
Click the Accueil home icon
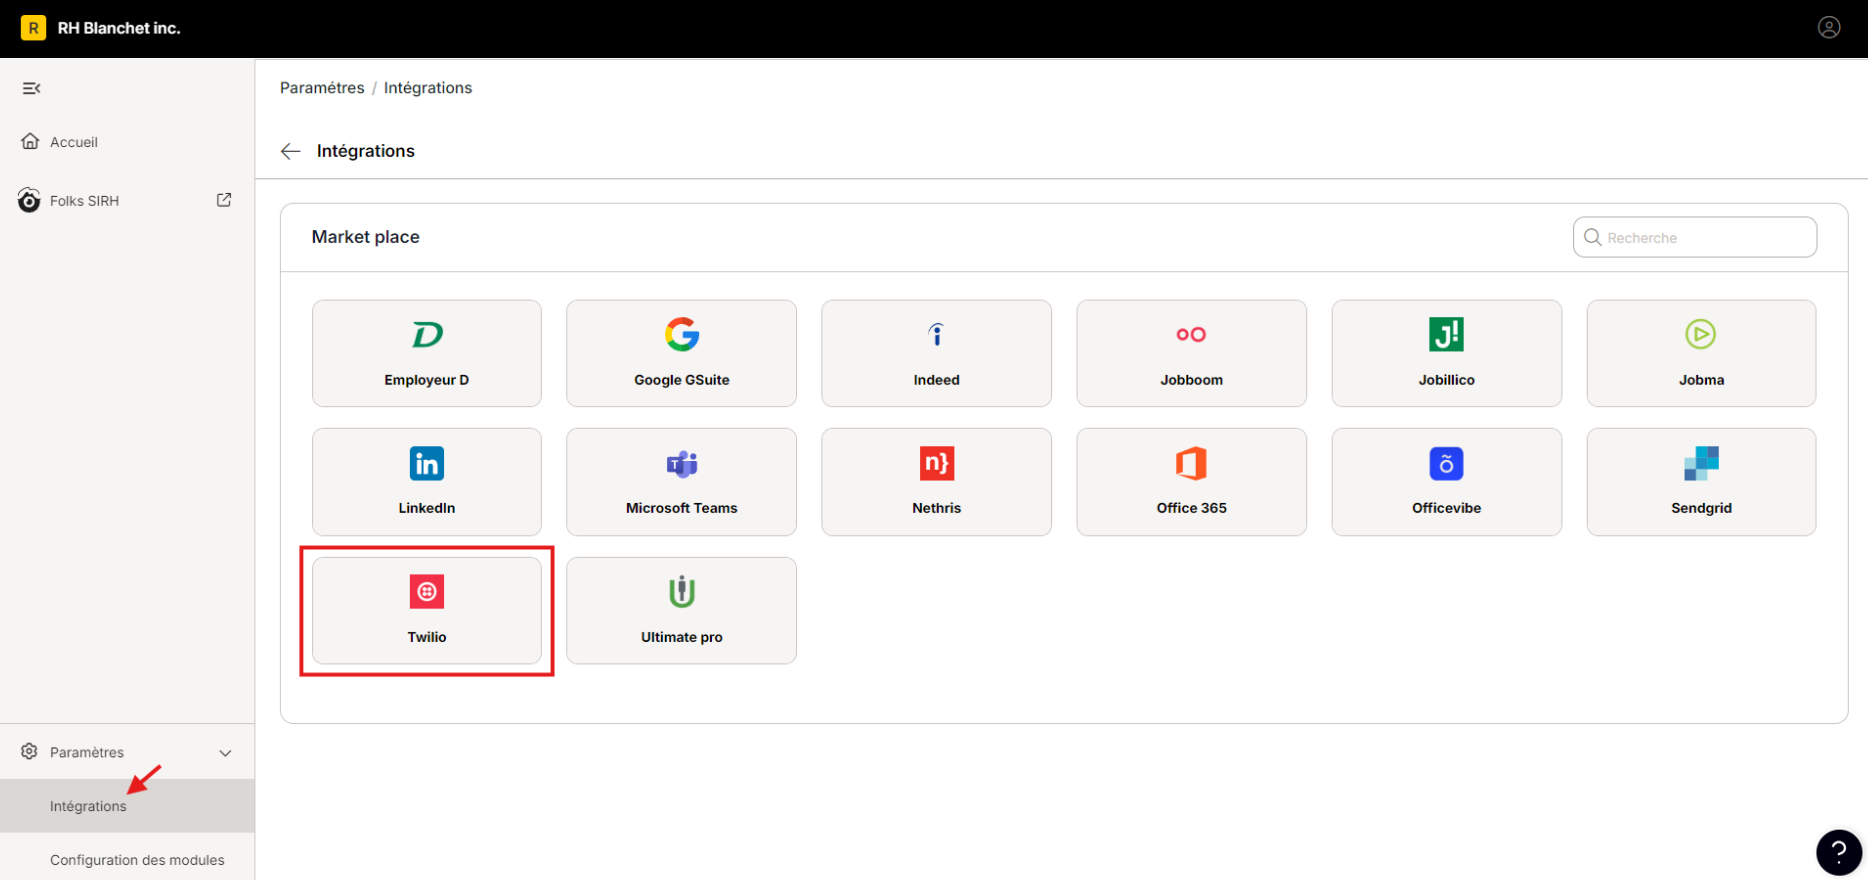30,141
